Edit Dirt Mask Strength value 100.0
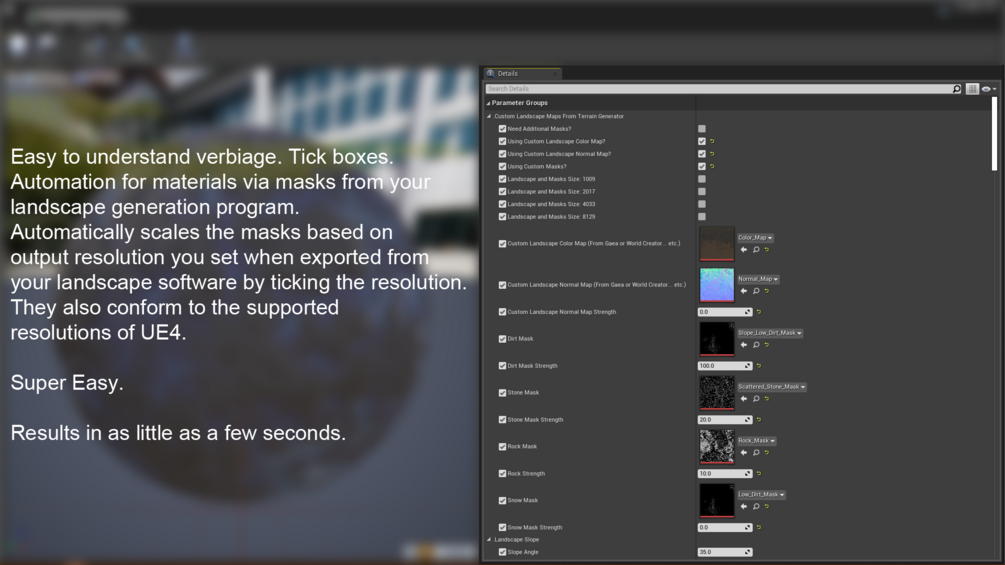The height and width of the screenshot is (565, 1005). pos(724,366)
